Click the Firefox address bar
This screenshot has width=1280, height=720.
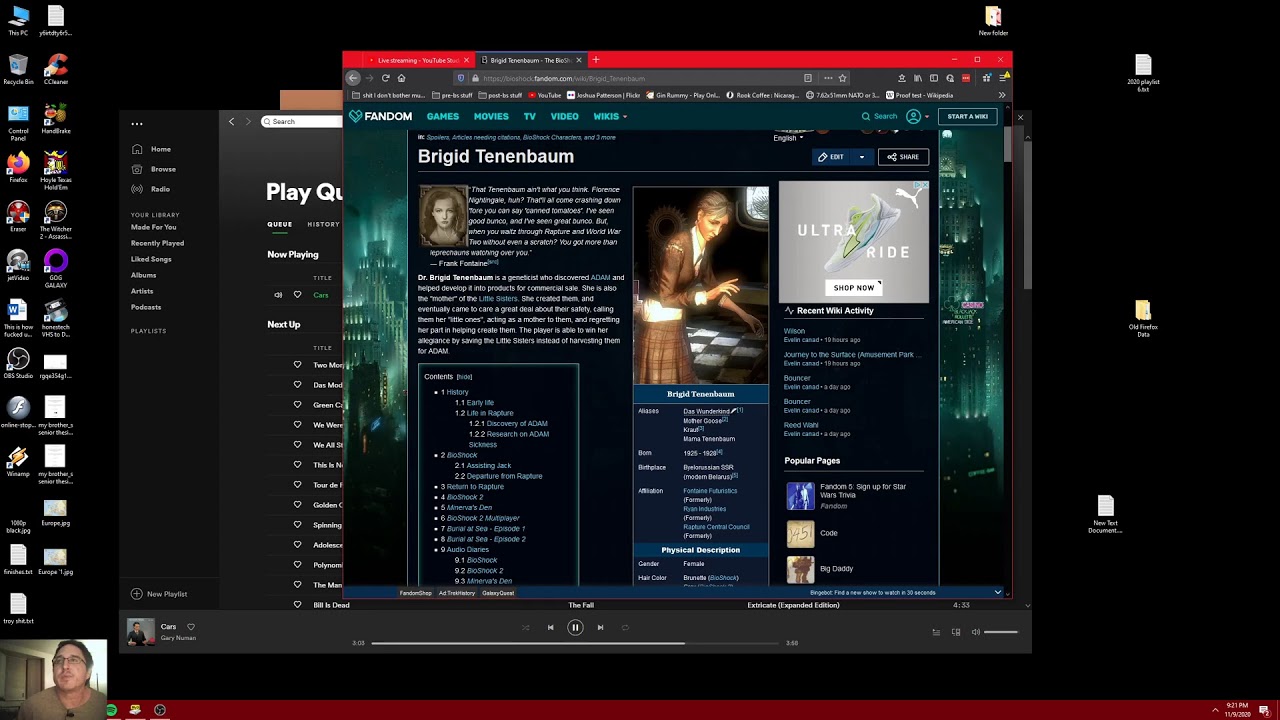[640, 78]
